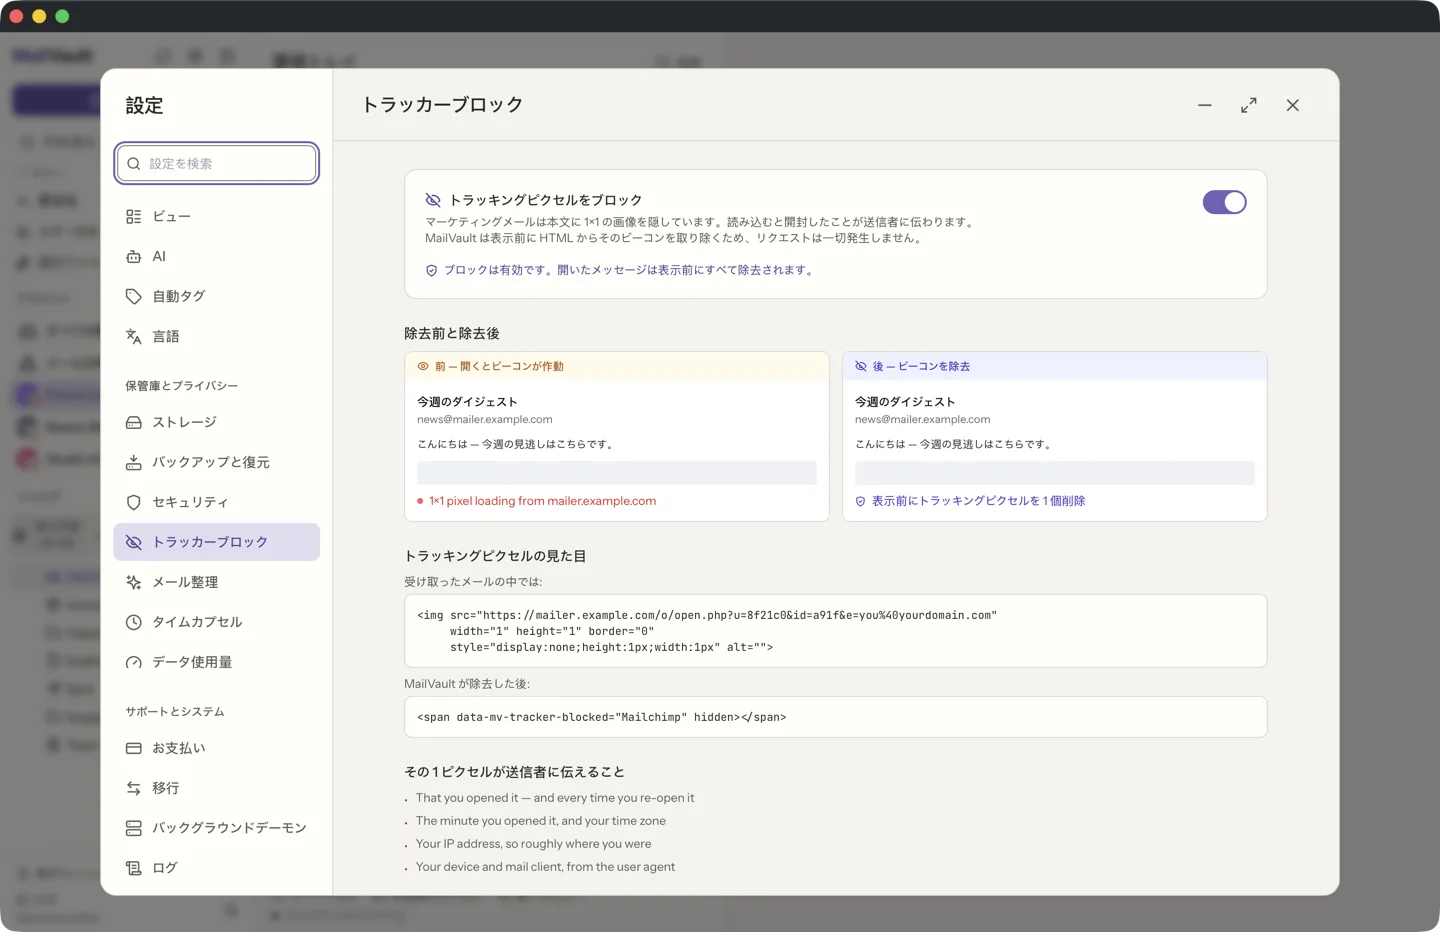This screenshot has height=932, width=1440.
Task: Click the shield icon beside ブロックは有効です
Action: tap(431, 271)
